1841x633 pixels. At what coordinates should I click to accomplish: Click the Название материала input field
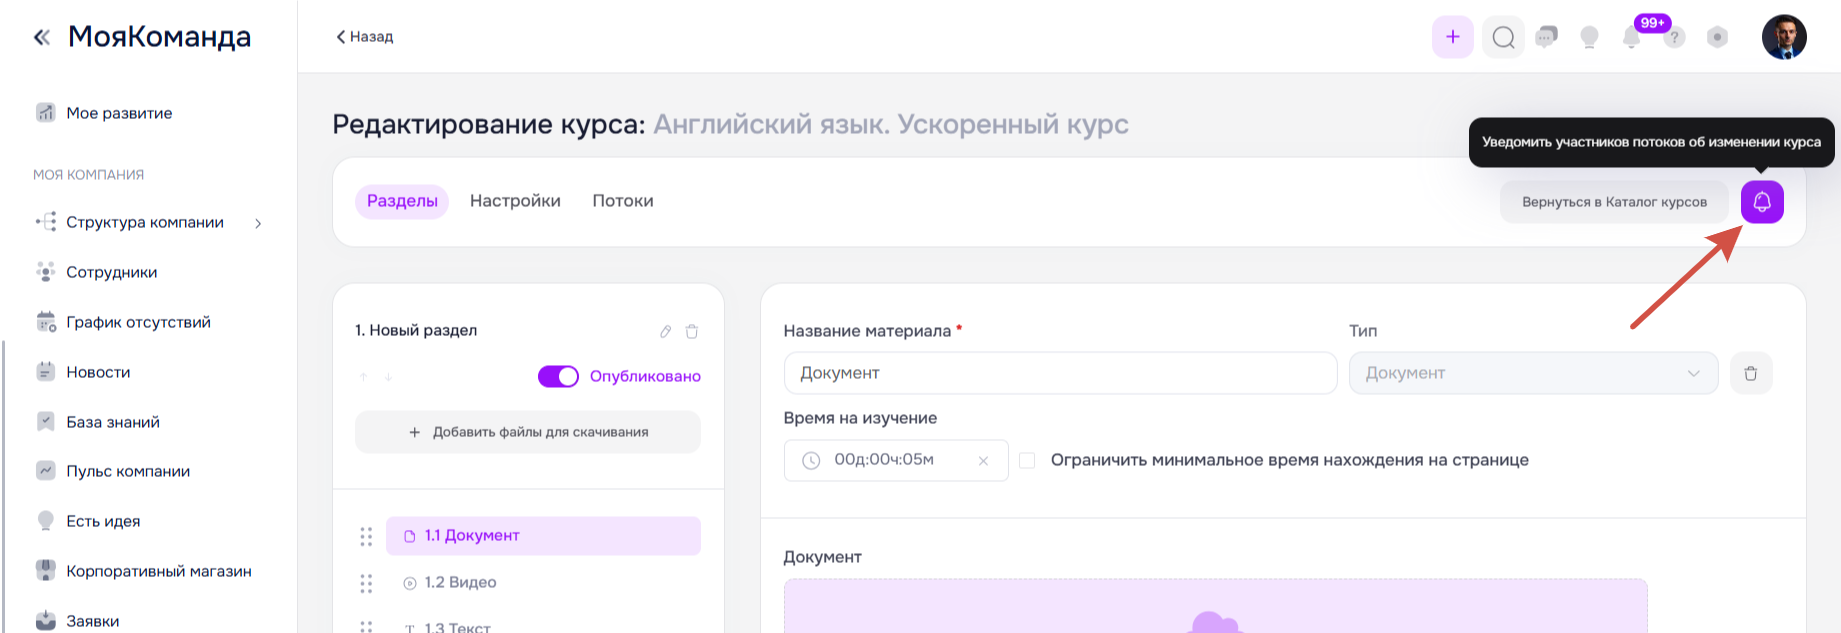1060,373
